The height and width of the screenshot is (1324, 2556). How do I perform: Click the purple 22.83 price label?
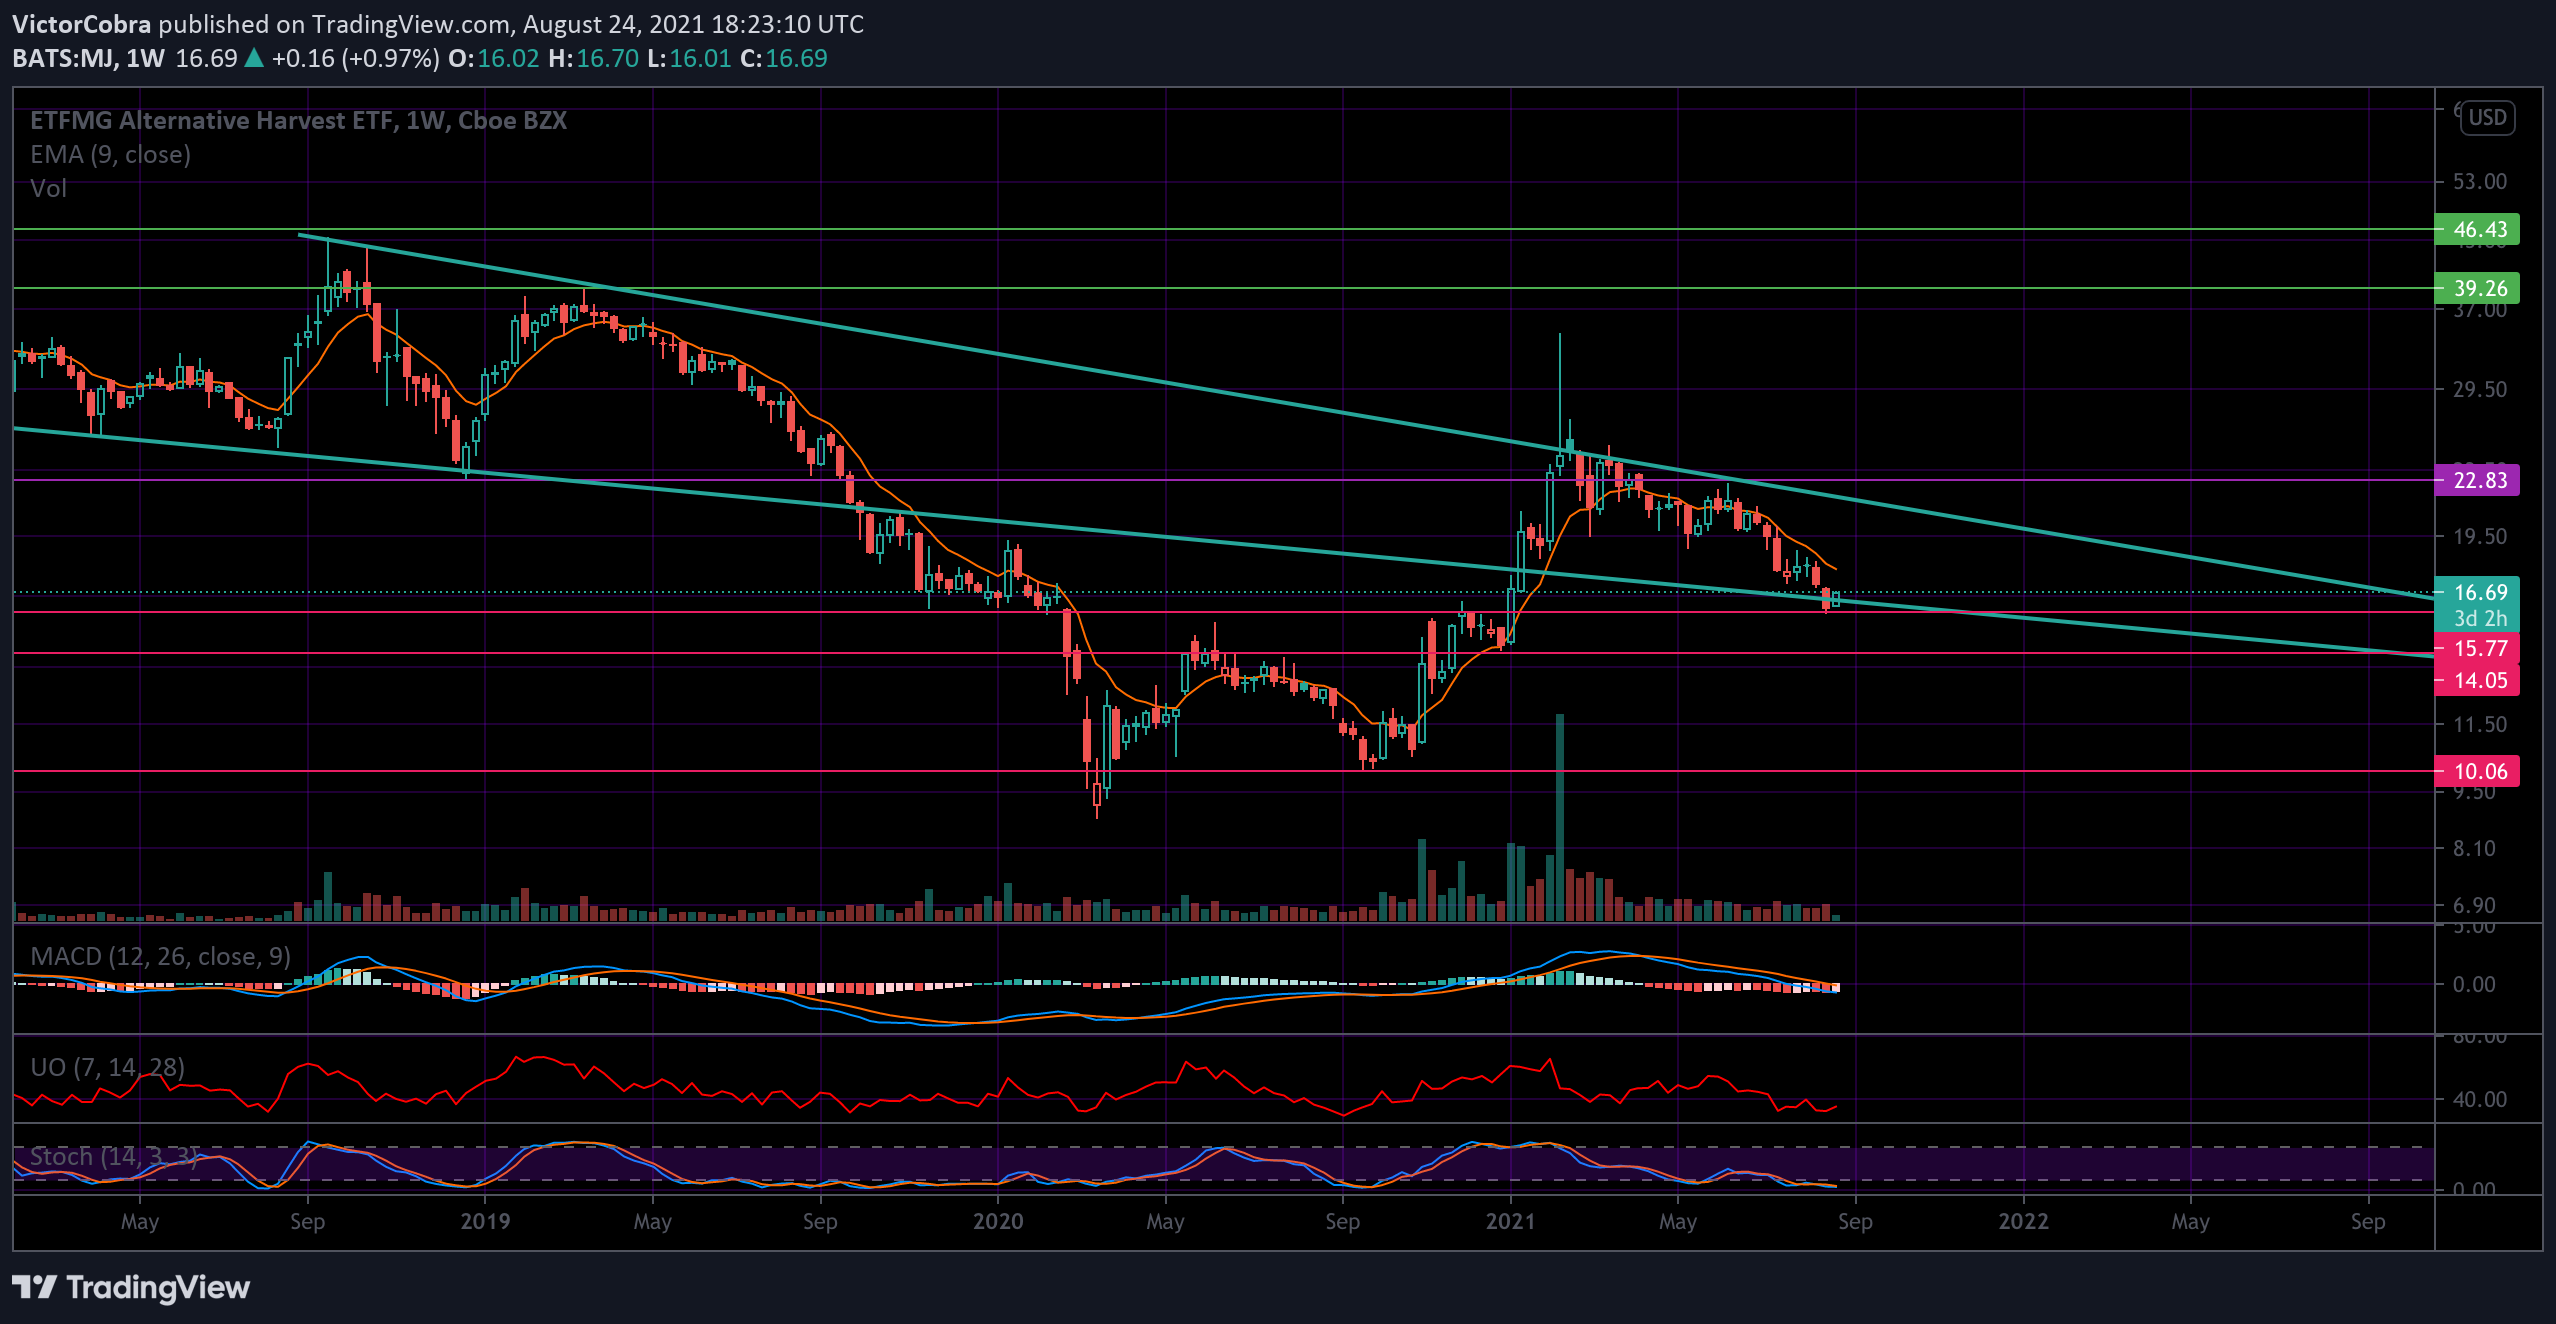tap(2476, 480)
